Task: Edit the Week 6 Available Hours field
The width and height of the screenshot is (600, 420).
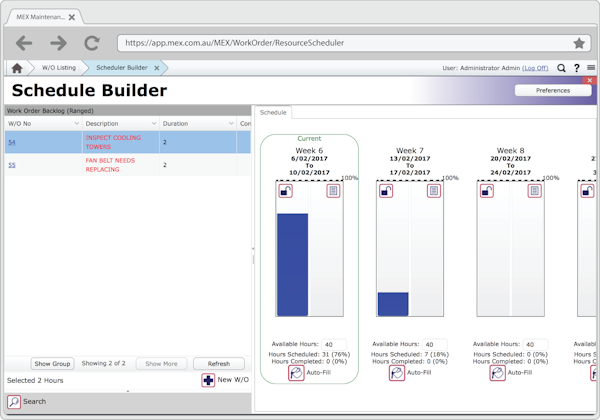Action: [x=334, y=344]
